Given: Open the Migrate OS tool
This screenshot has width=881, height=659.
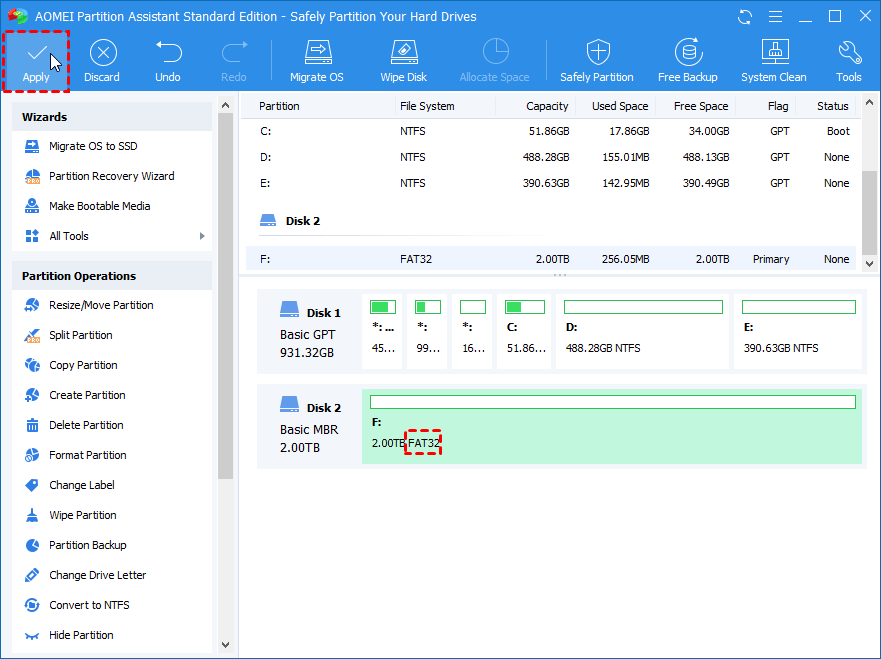Looking at the screenshot, I should click(316, 52).
